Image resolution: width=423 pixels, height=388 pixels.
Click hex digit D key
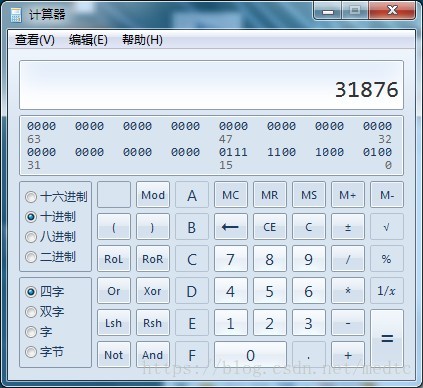tap(192, 291)
